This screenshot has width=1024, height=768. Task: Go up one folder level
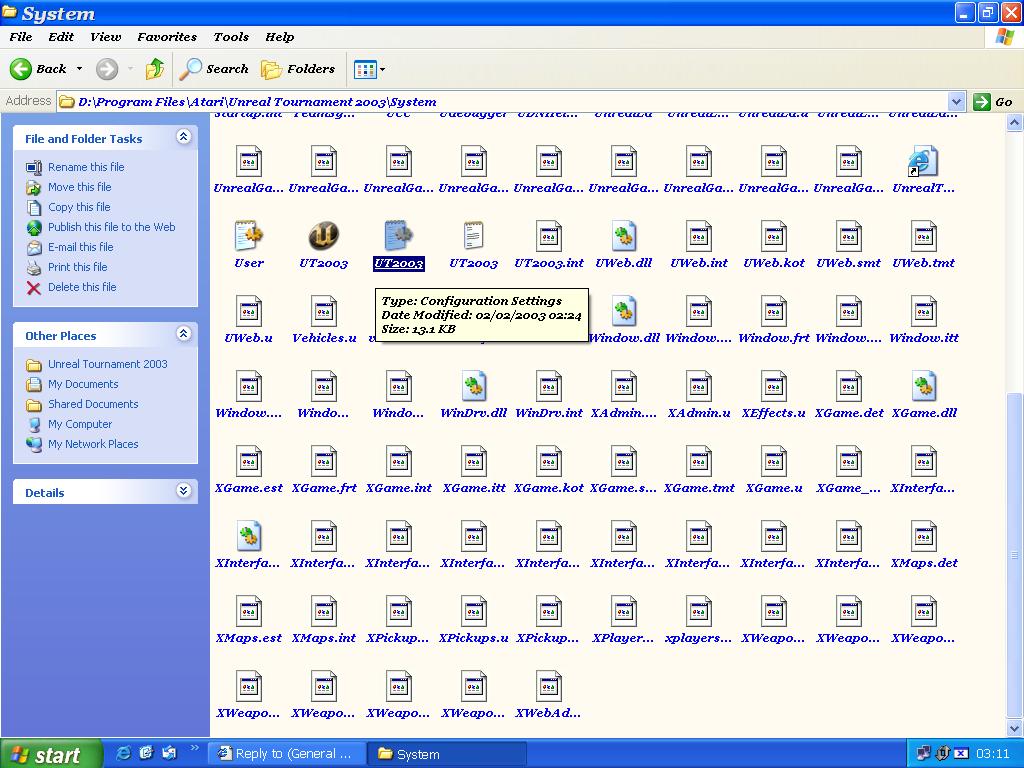pyautogui.click(x=155, y=69)
